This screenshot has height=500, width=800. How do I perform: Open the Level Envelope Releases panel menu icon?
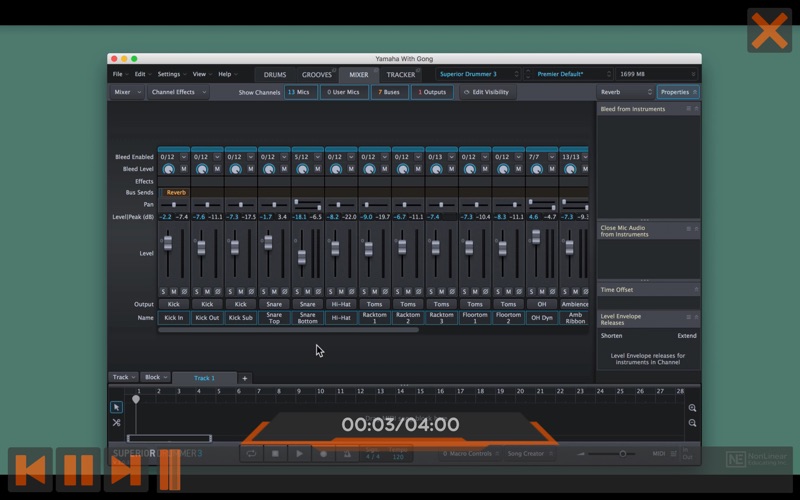(x=688, y=317)
